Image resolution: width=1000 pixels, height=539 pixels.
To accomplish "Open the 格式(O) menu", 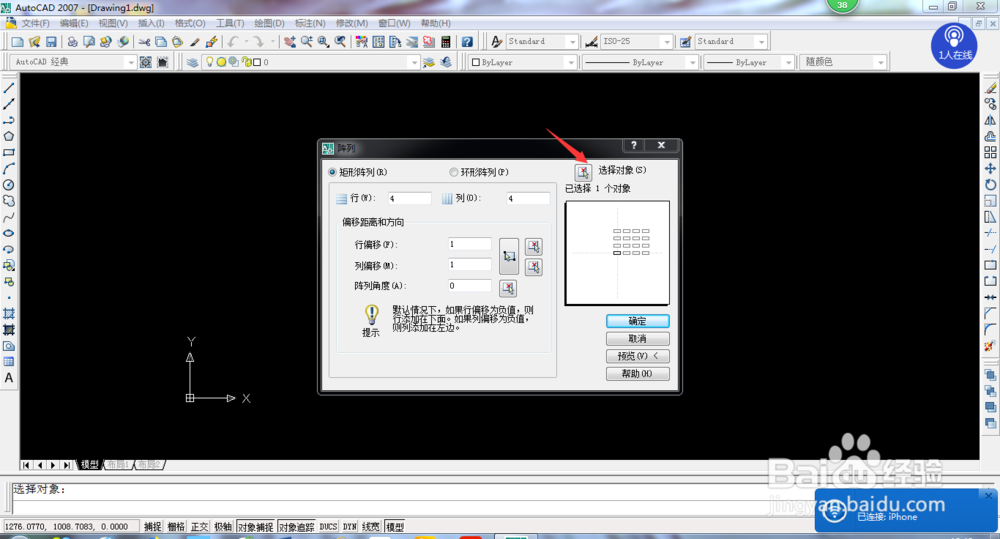I will [x=190, y=23].
